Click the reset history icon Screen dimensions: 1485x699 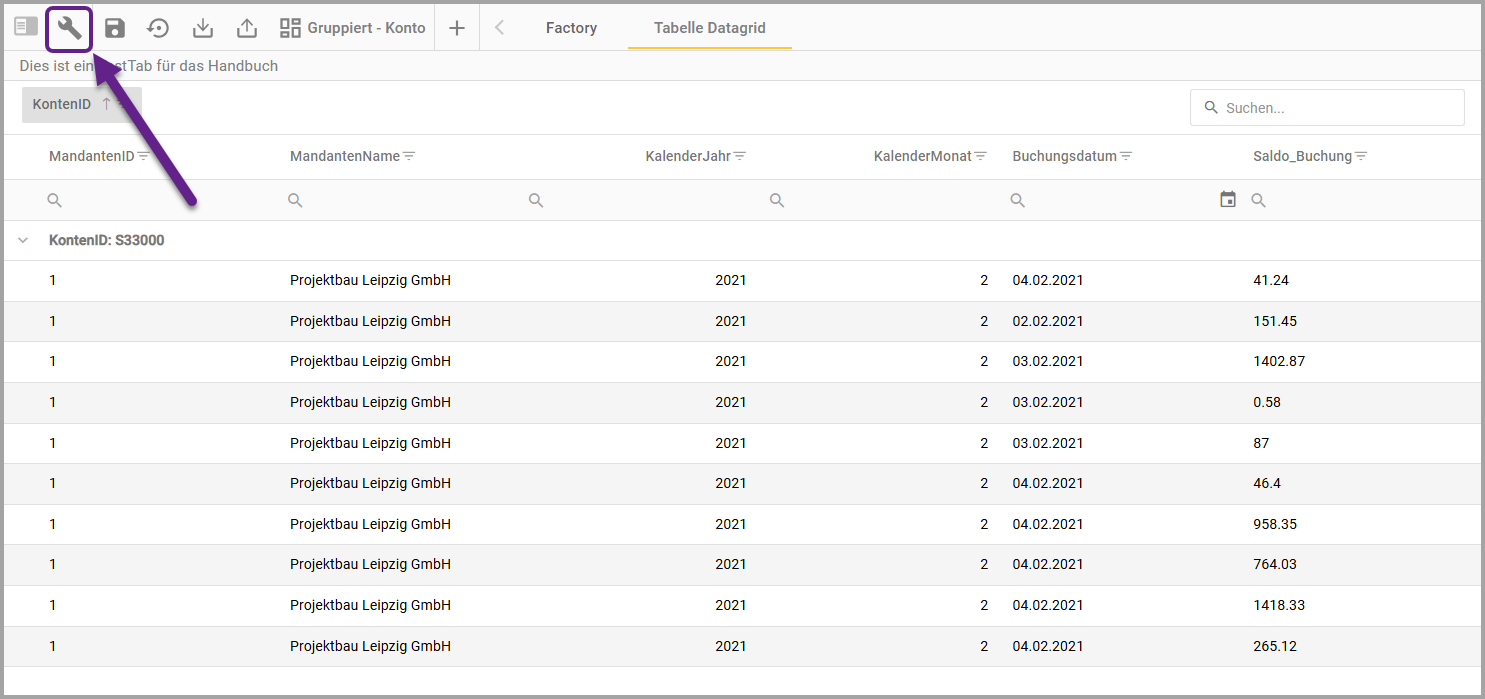click(158, 29)
